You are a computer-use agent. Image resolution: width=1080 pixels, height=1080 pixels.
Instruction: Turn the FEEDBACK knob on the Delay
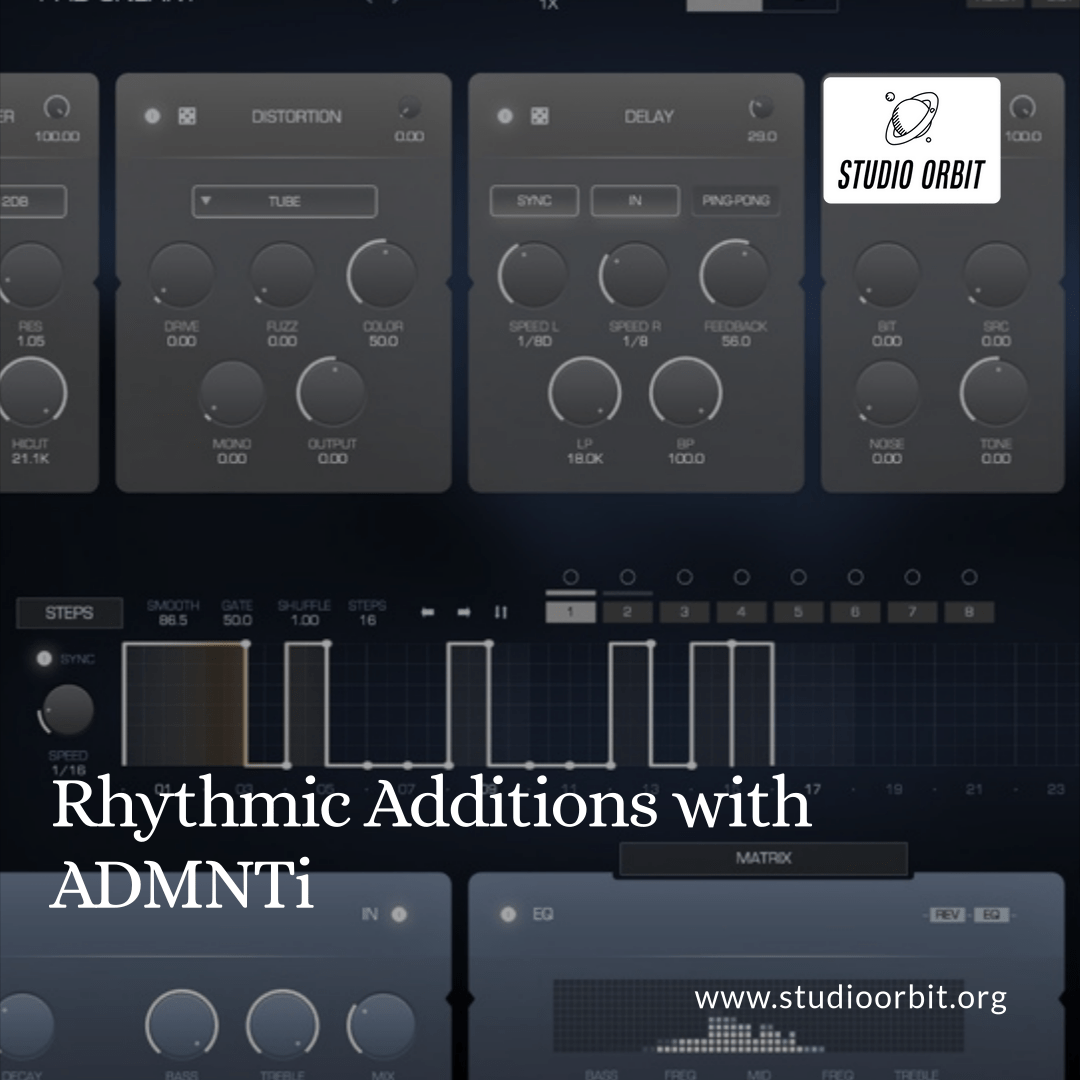pyautogui.click(x=735, y=275)
